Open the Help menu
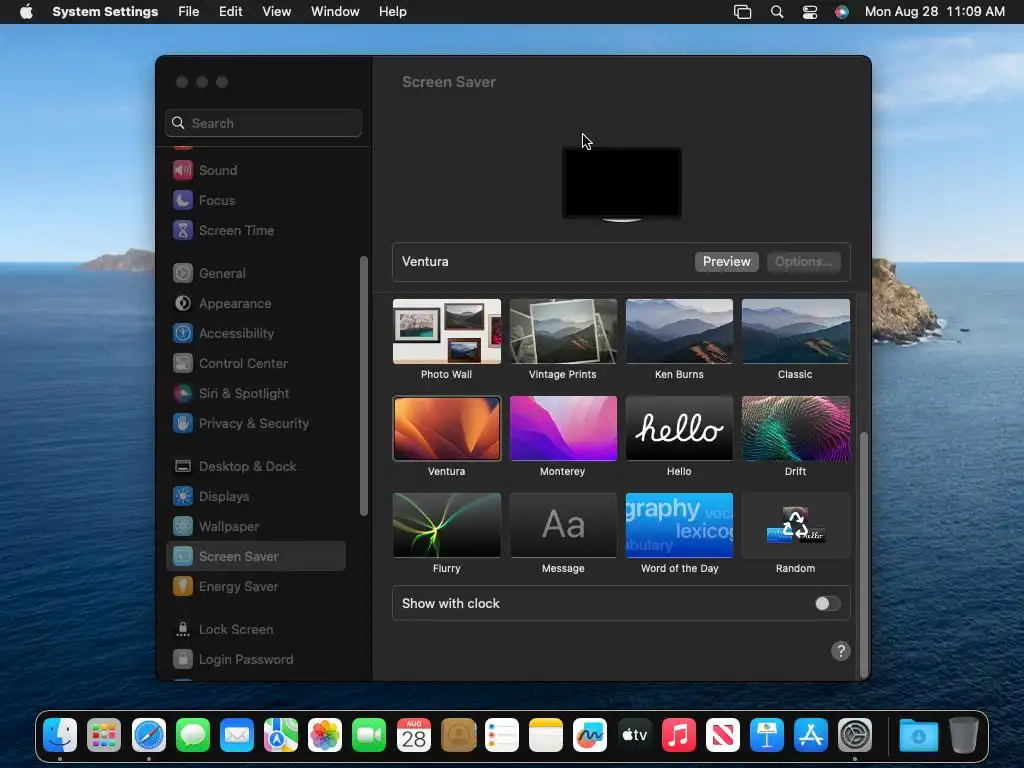1024x768 pixels. (x=392, y=12)
